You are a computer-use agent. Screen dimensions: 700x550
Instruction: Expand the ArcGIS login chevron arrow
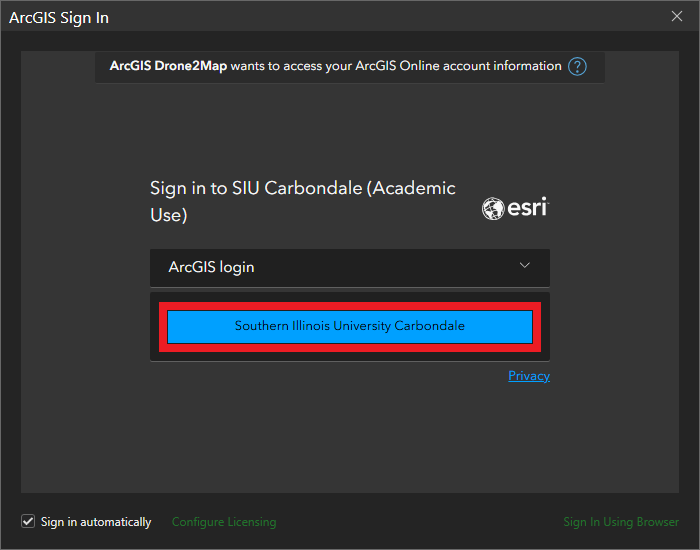click(525, 266)
